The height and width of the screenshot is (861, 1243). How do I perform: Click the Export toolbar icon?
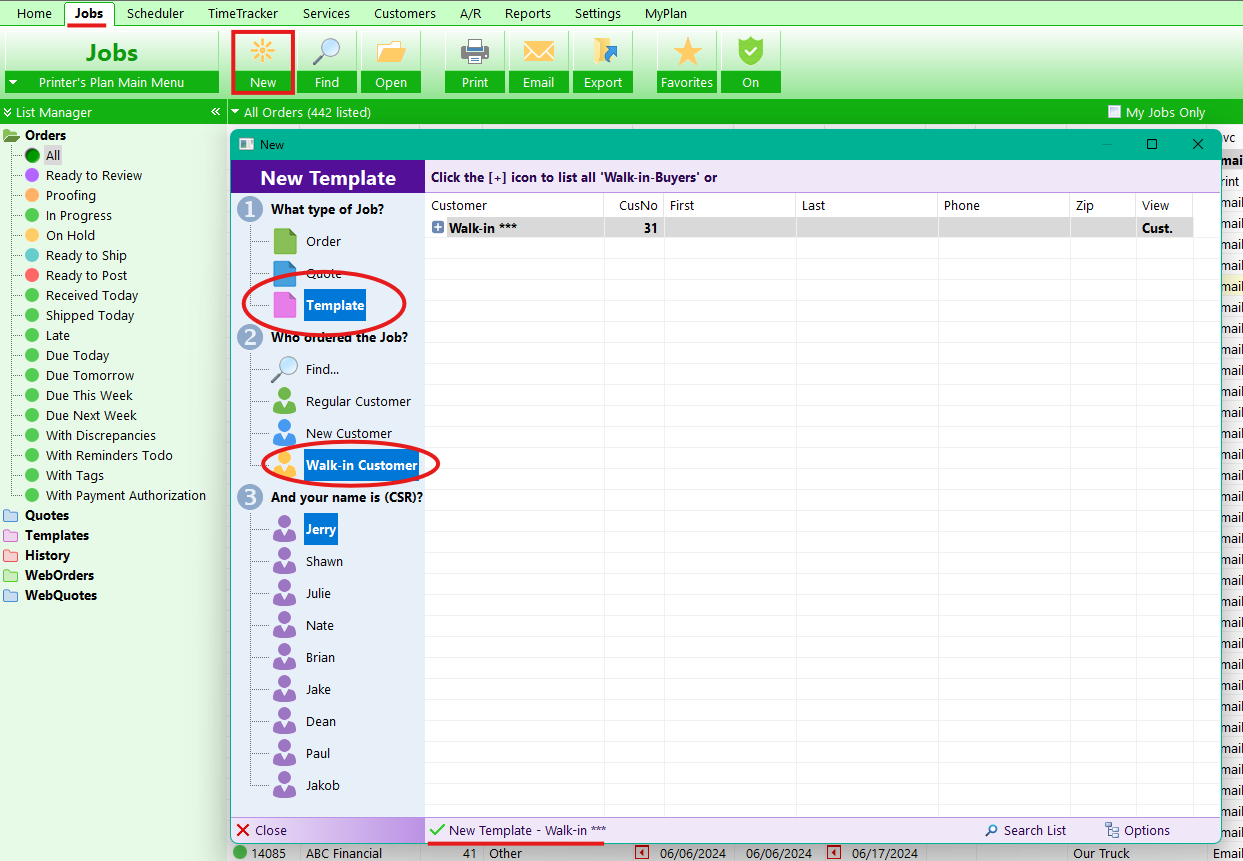(x=603, y=52)
